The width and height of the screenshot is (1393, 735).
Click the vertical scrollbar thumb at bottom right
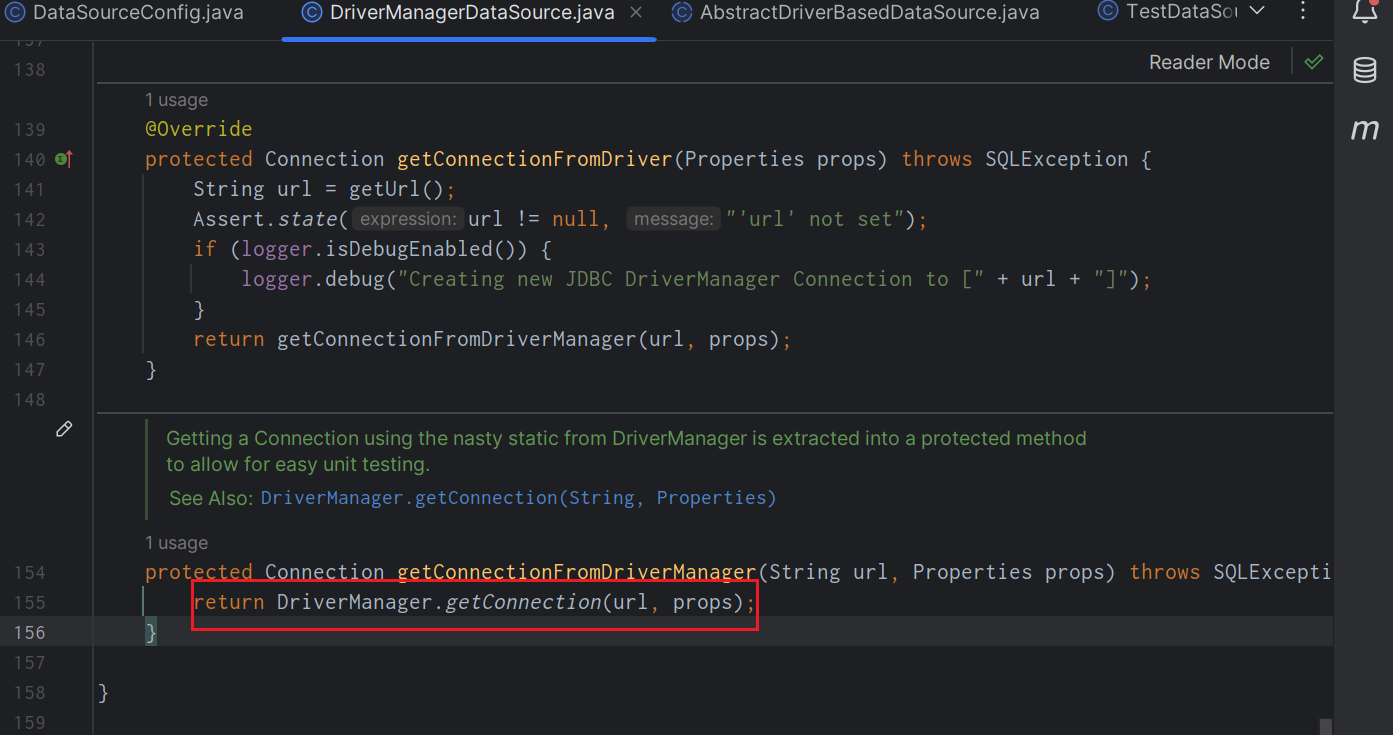click(x=1326, y=727)
